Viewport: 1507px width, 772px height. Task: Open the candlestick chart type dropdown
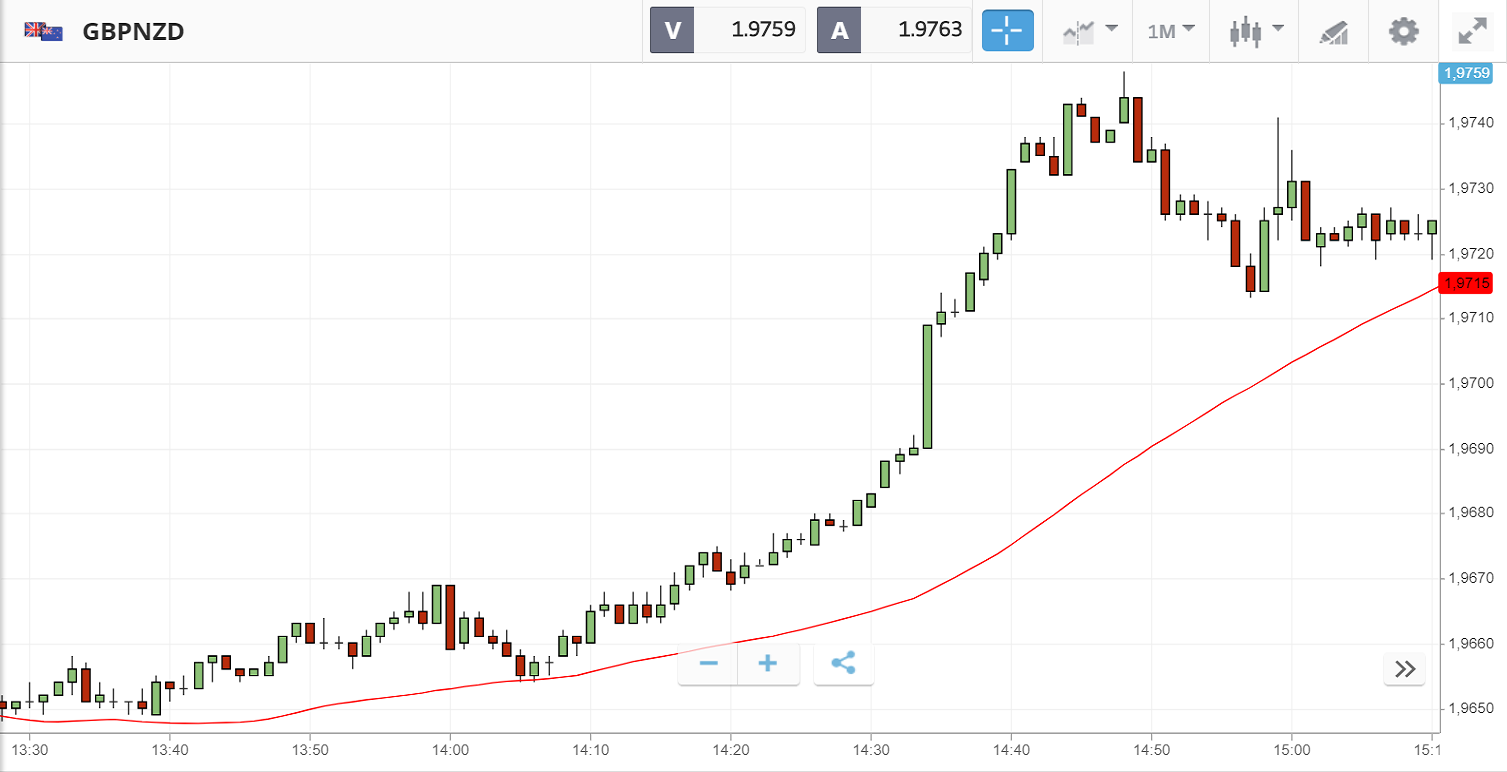point(1255,31)
